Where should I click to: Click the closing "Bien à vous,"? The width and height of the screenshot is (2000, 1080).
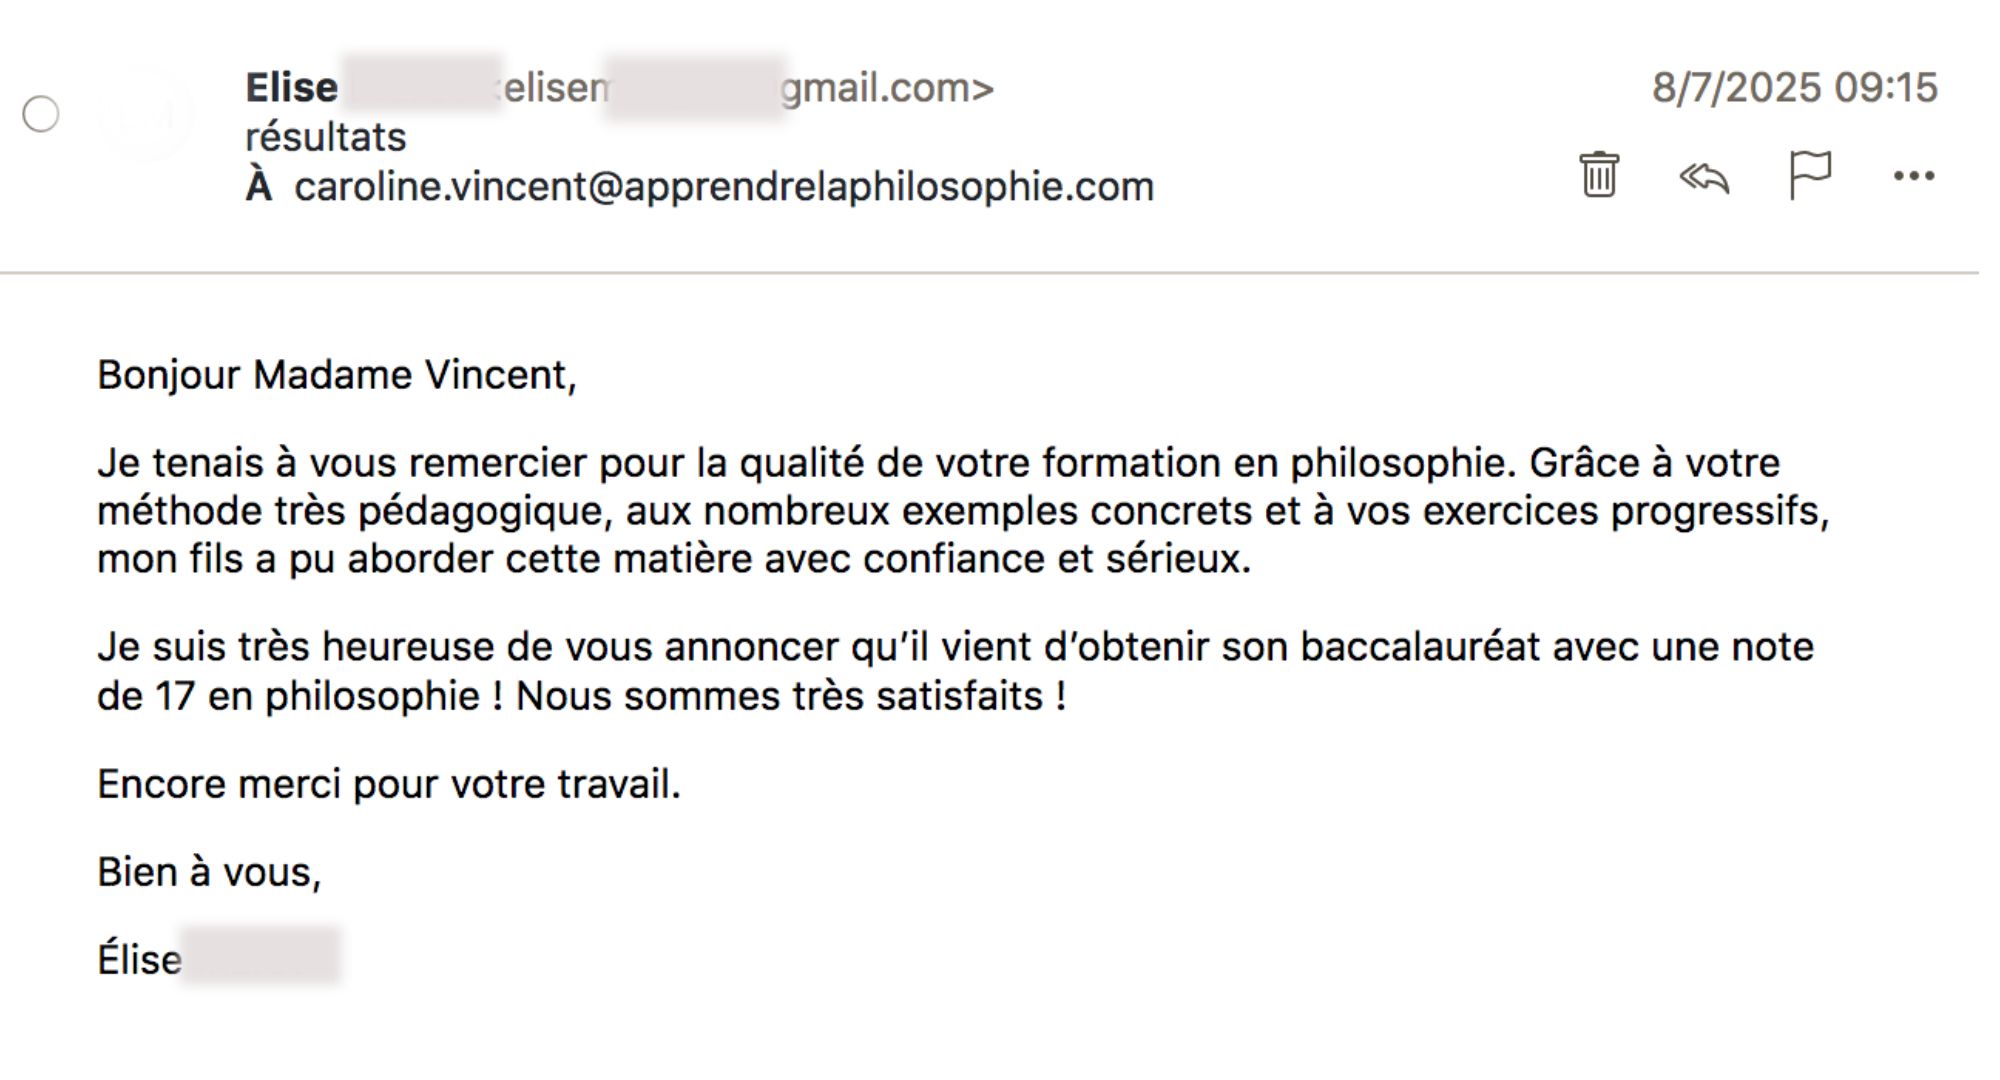point(209,872)
